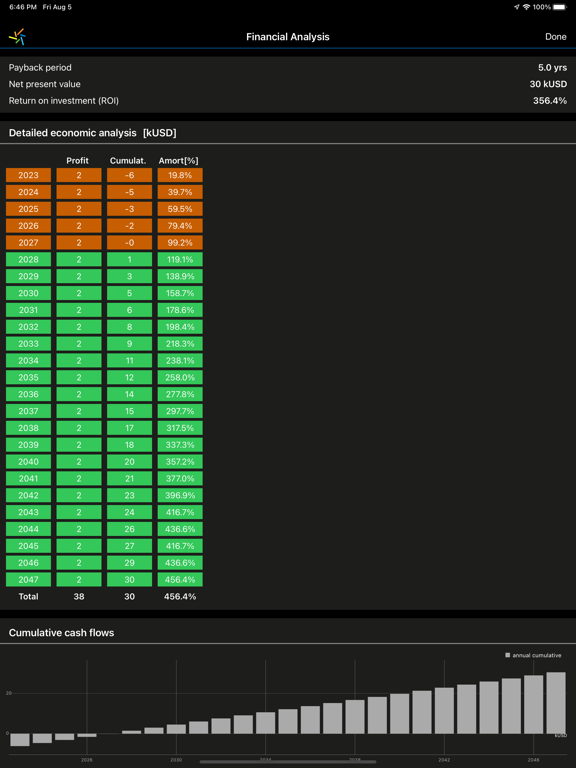Tap the 356.4% ROI value
The image size is (576, 768).
(550, 101)
